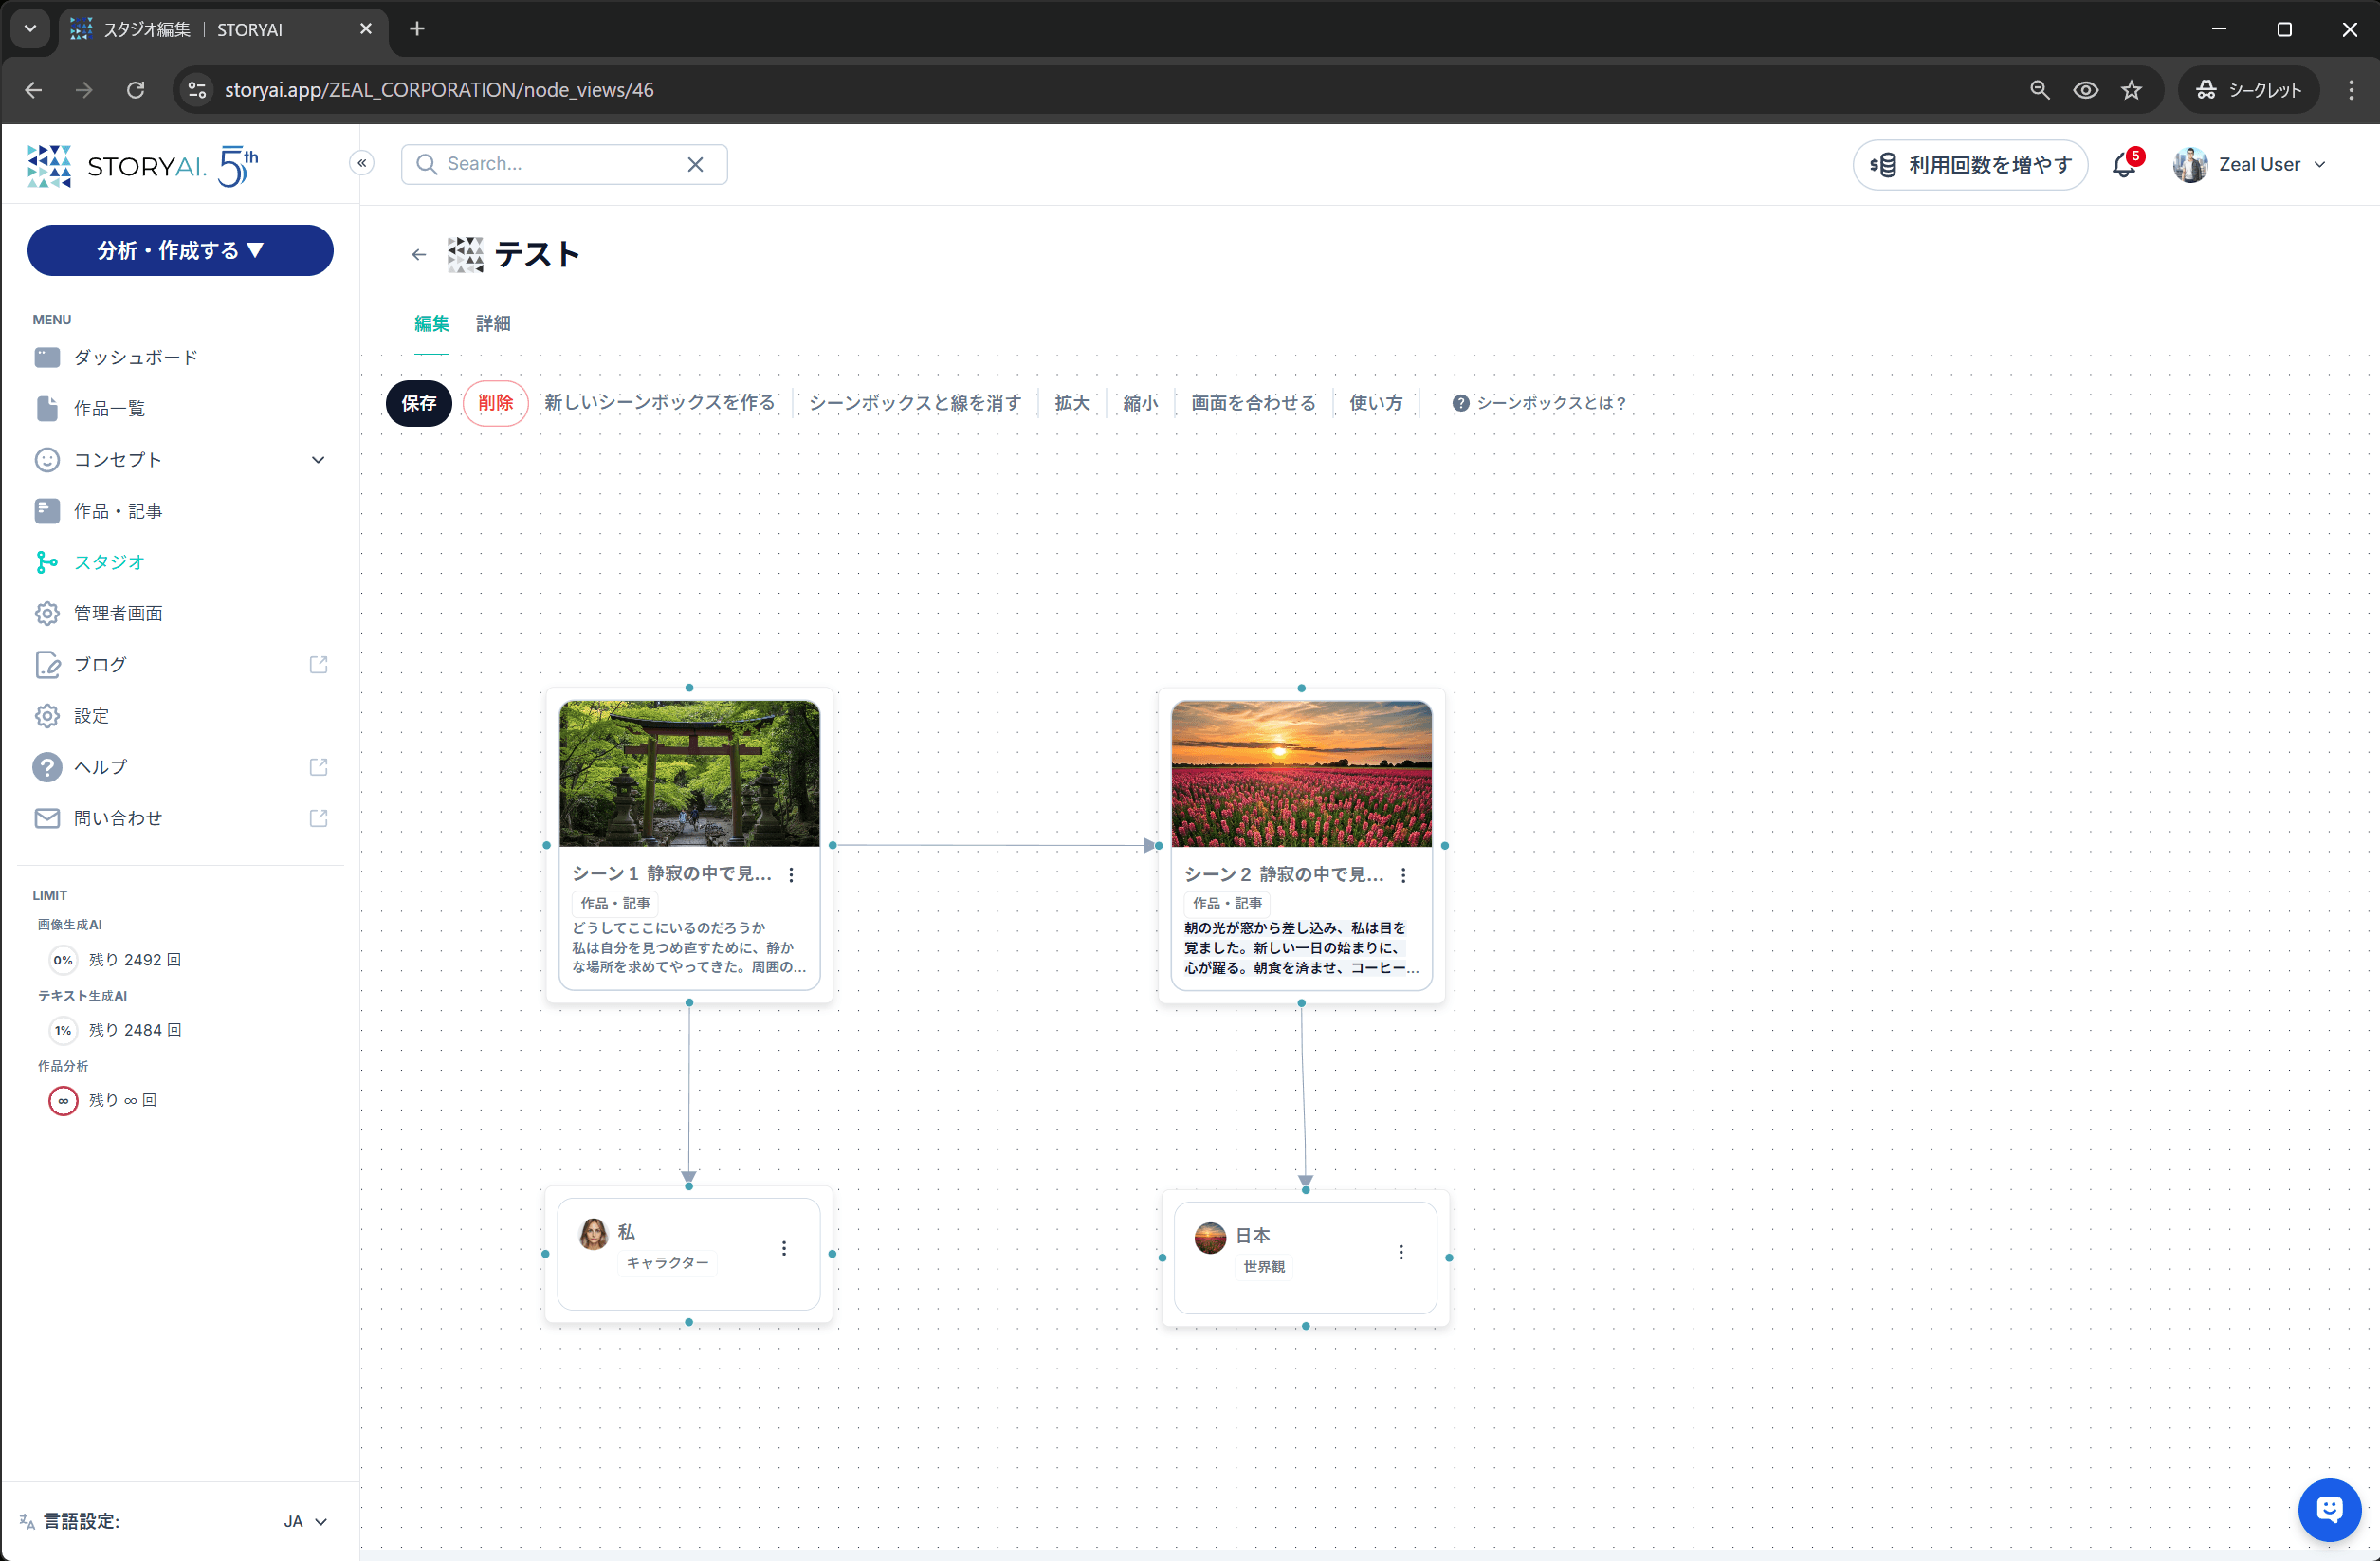Image resolution: width=2380 pixels, height=1561 pixels.
Task: Clear the search field with X icon
Action: 695,164
